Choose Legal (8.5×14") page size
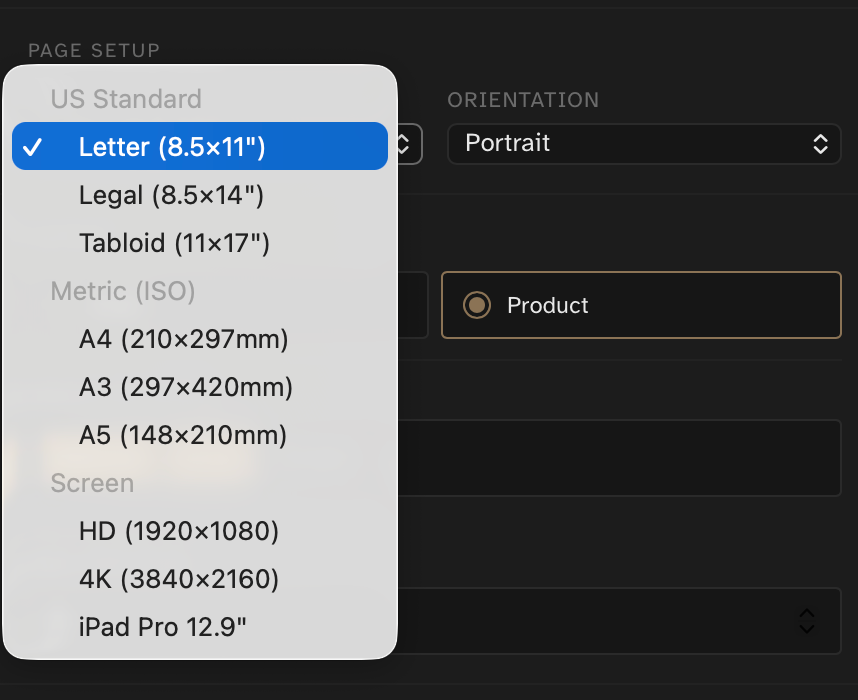 click(170, 194)
